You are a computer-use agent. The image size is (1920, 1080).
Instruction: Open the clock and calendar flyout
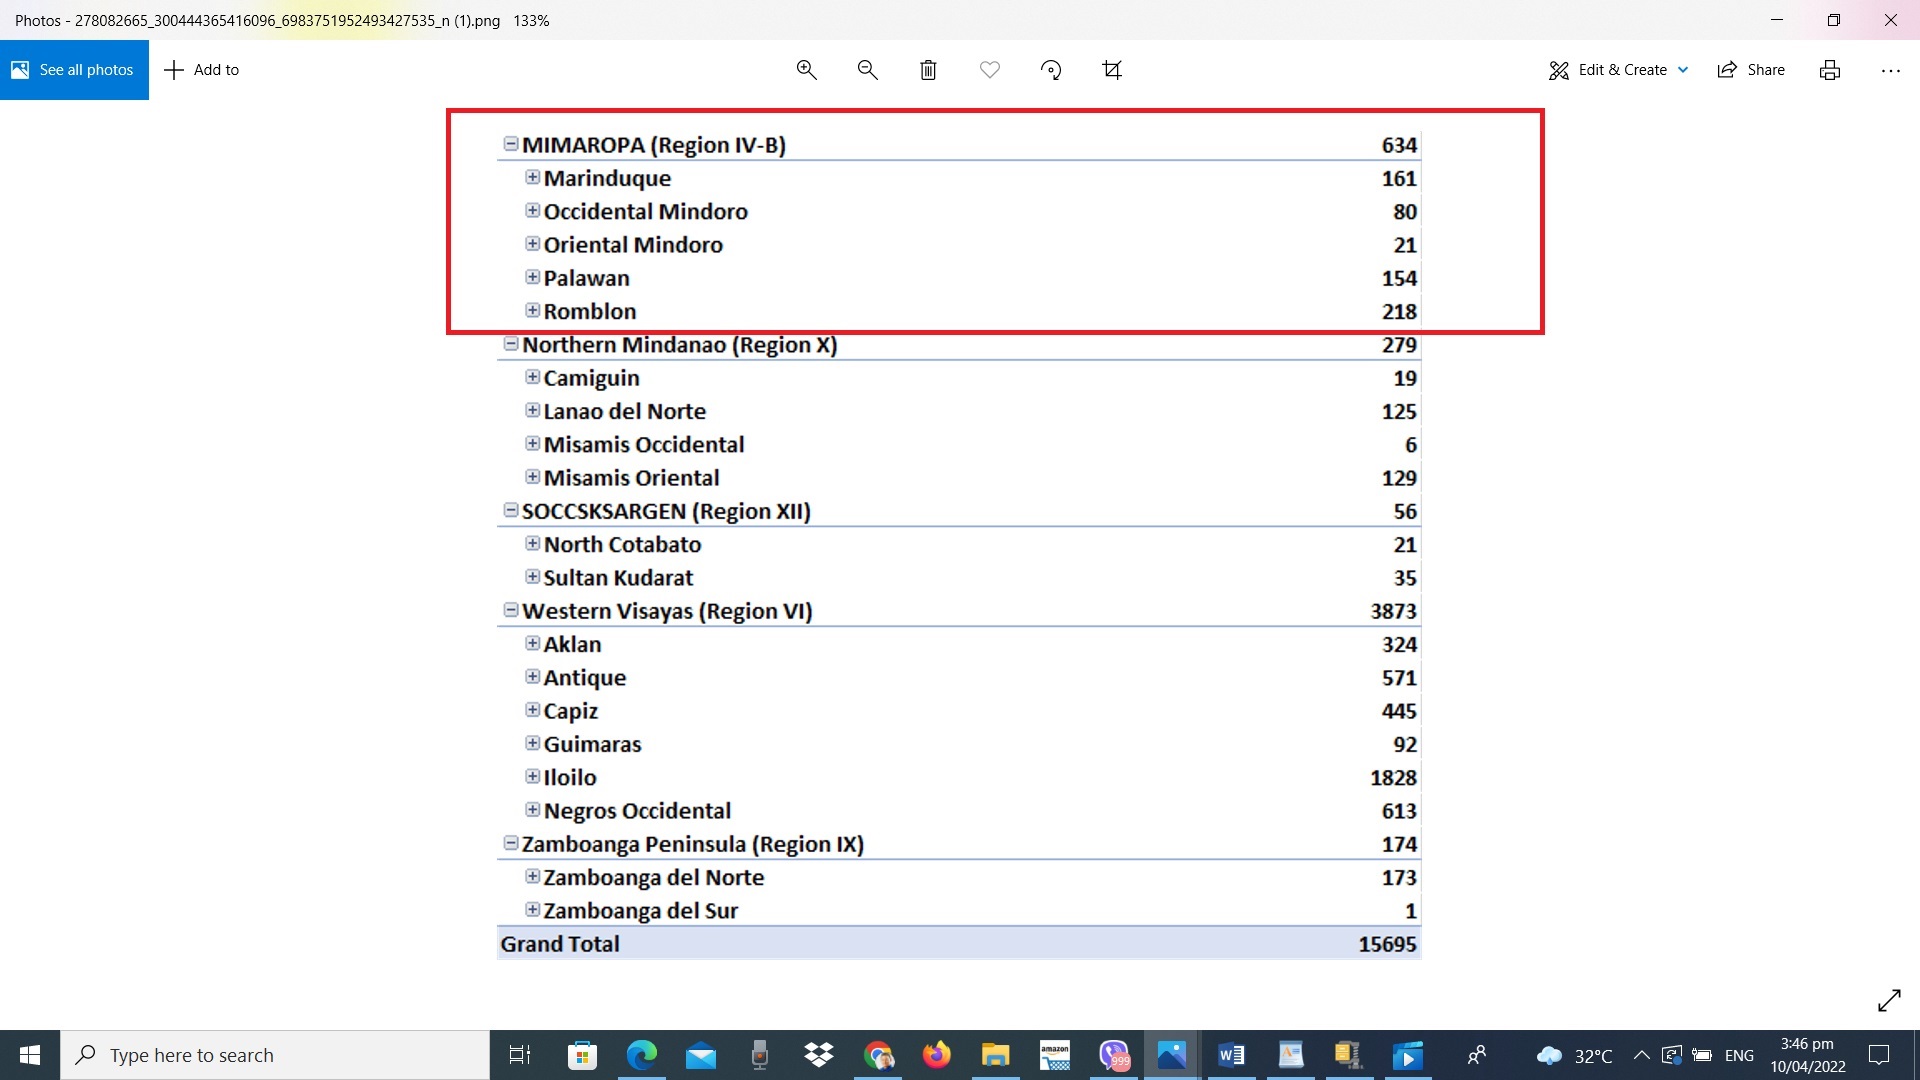[x=1808, y=1055]
